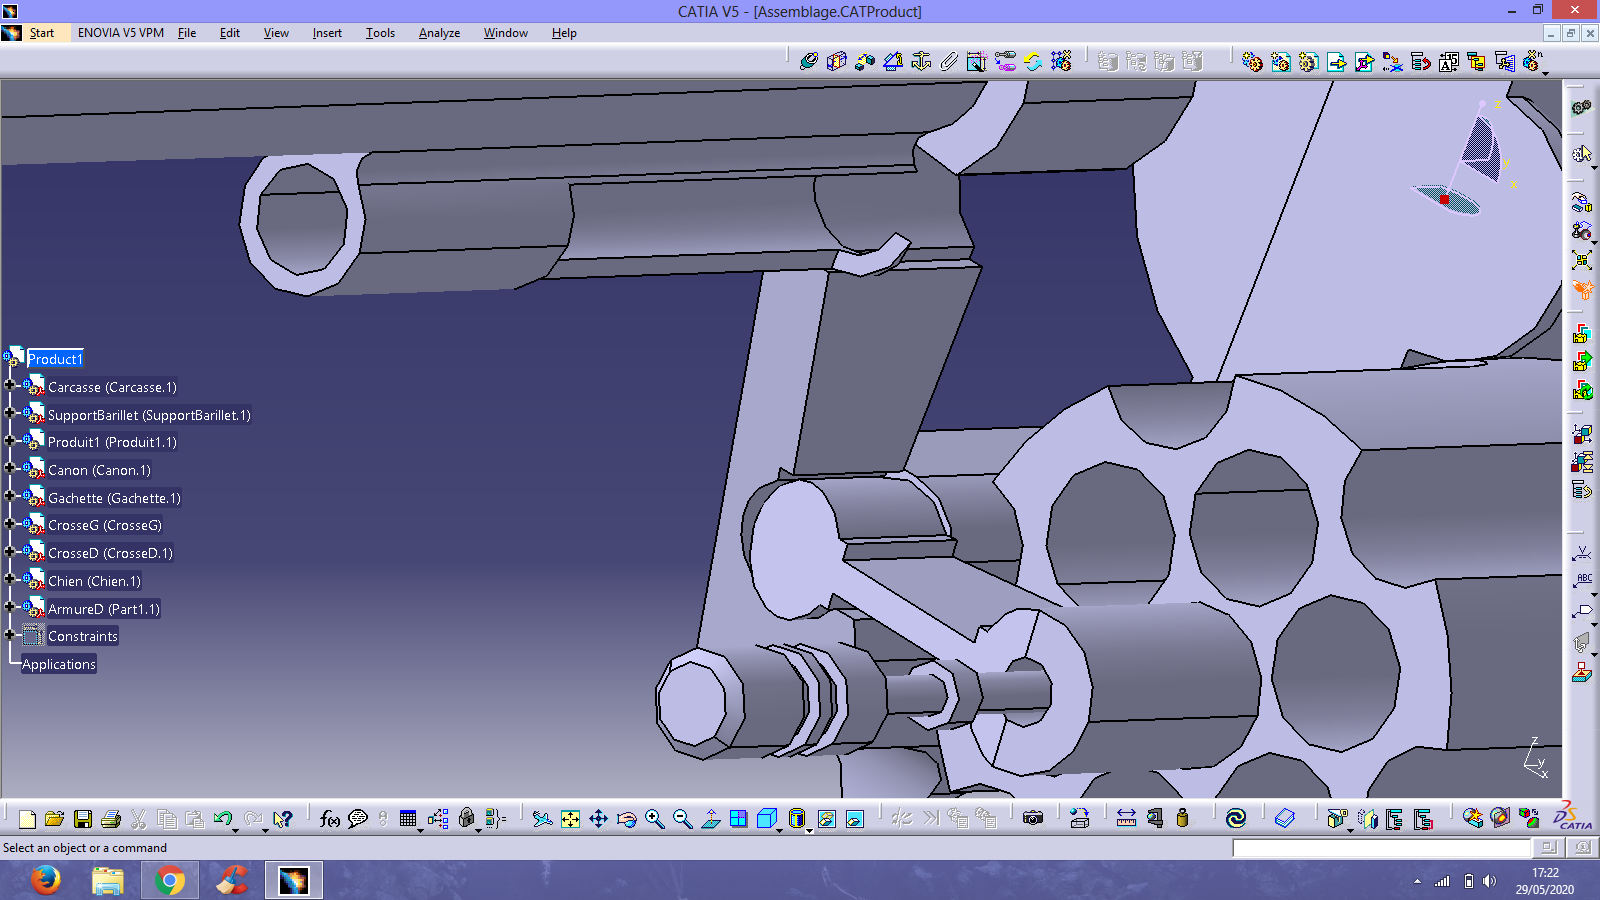Select Canon (Canon.1) tree label
This screenshot has width=1600, height=900.
[99, 470]
